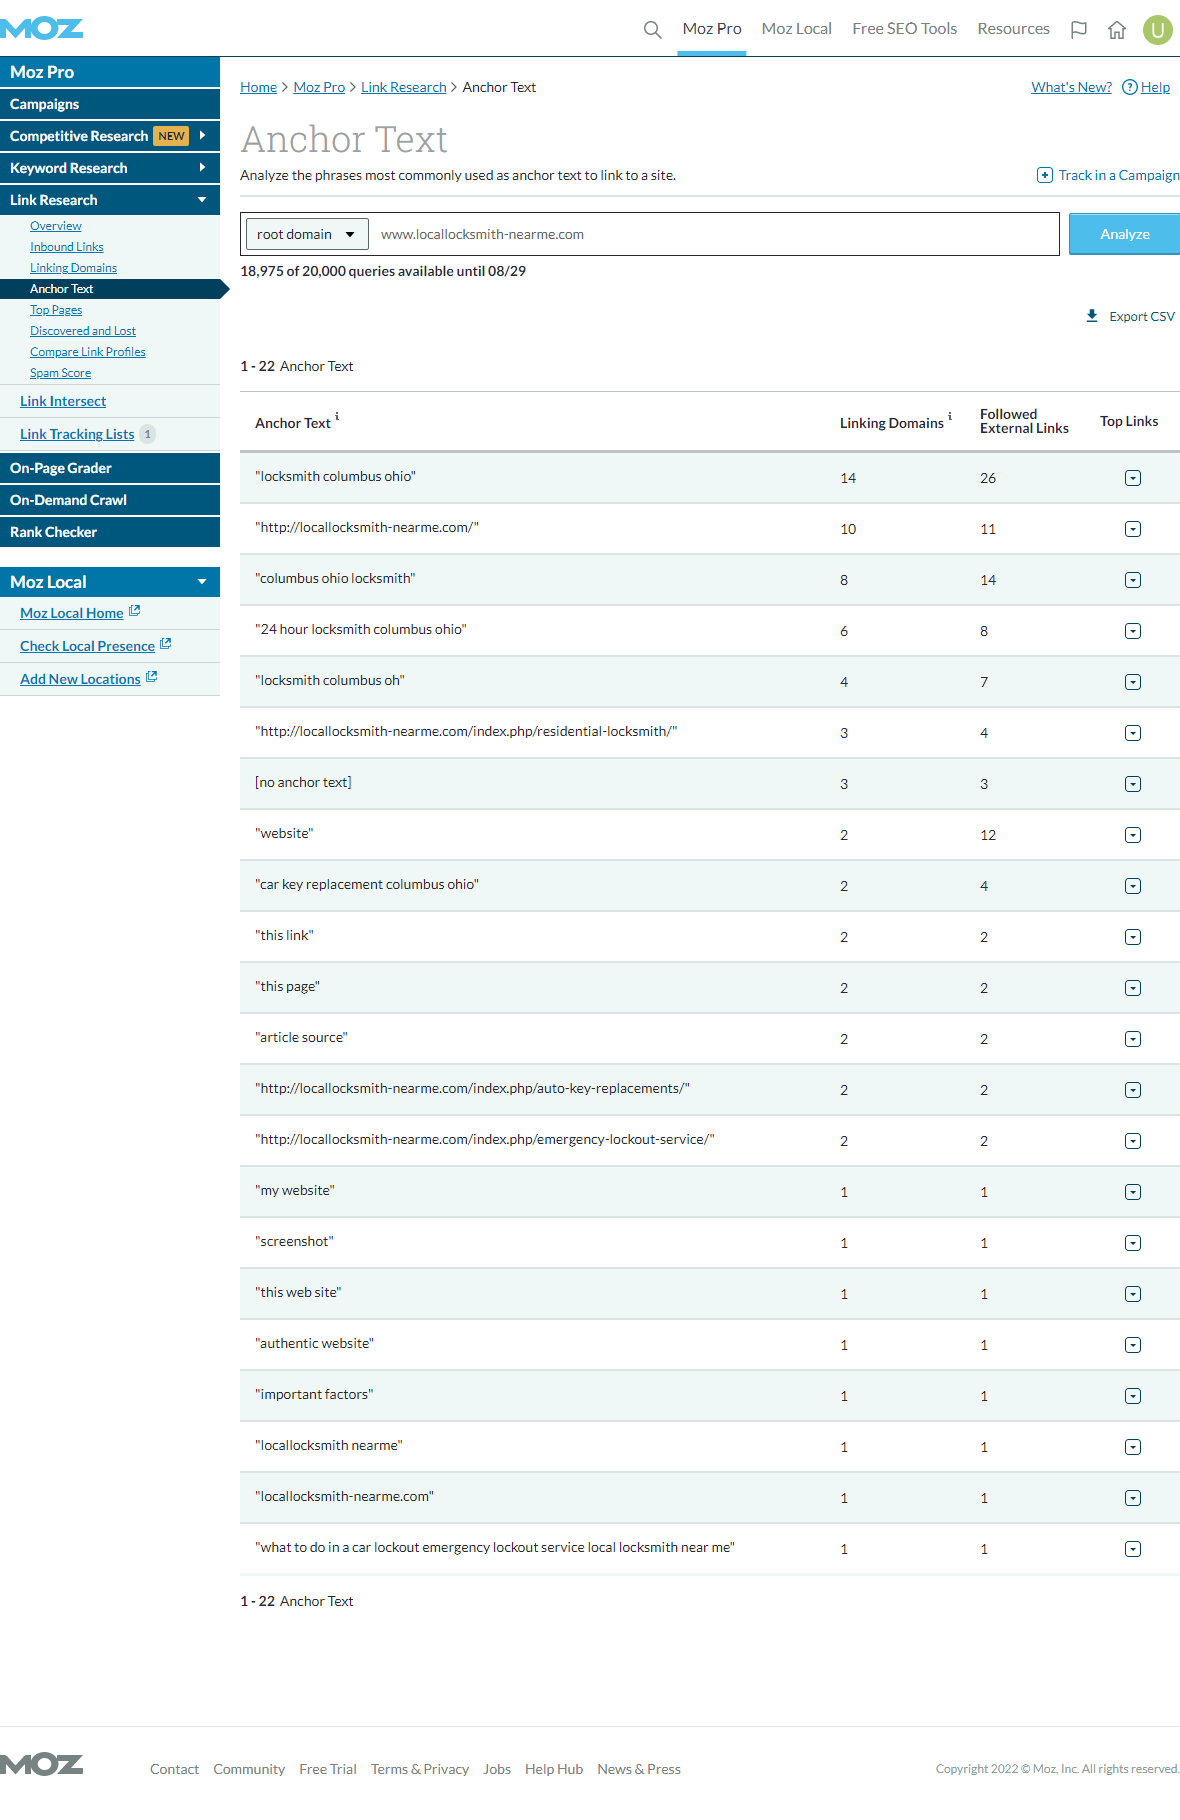Expand the Competitive Research sidebar menu
This screenshot has width=1180, height=1820.
[202, 135]
